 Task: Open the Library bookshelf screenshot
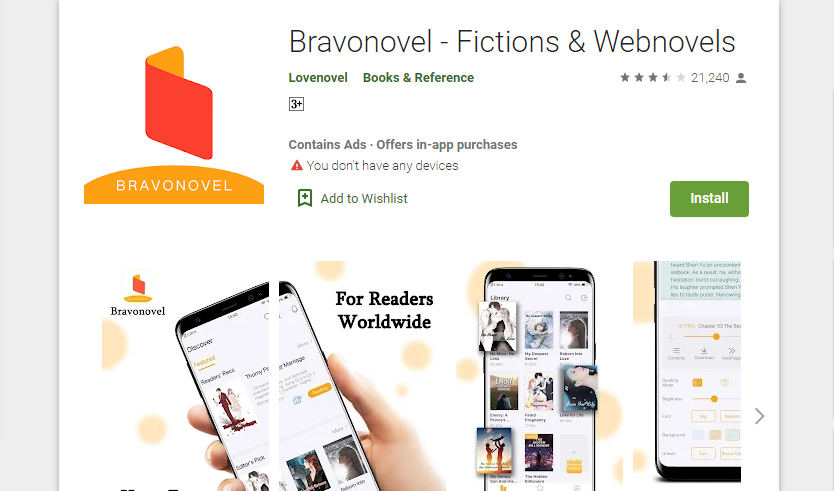click(539, 376)
